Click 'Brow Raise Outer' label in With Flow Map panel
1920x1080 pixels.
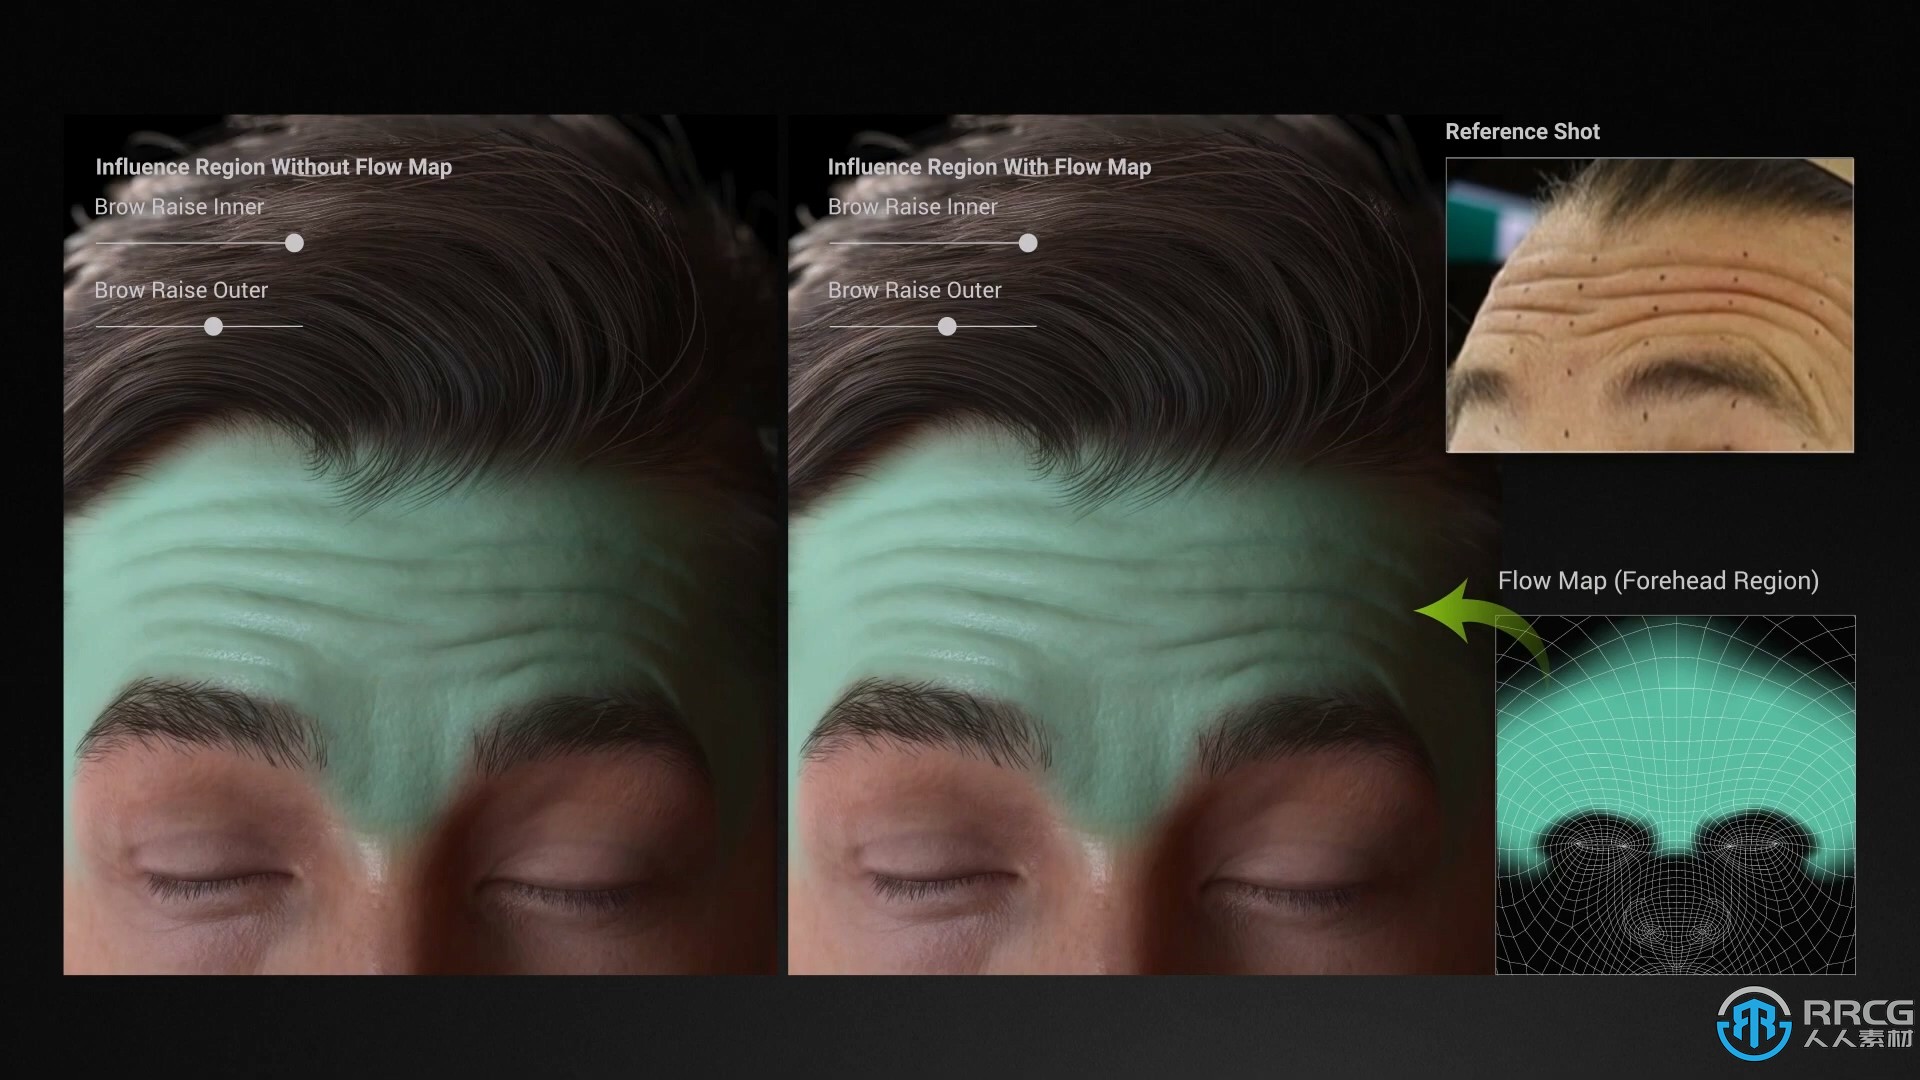[914, 290]
